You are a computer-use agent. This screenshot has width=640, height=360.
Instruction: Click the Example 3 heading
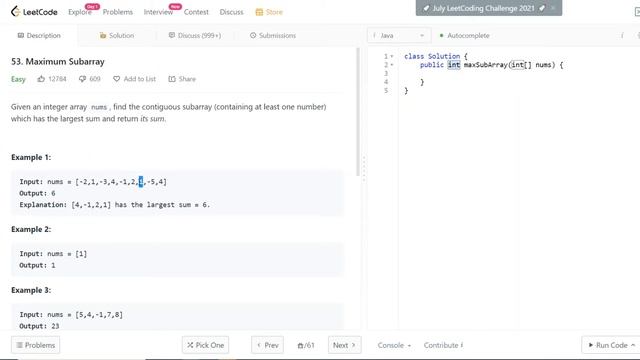point(31,290)
